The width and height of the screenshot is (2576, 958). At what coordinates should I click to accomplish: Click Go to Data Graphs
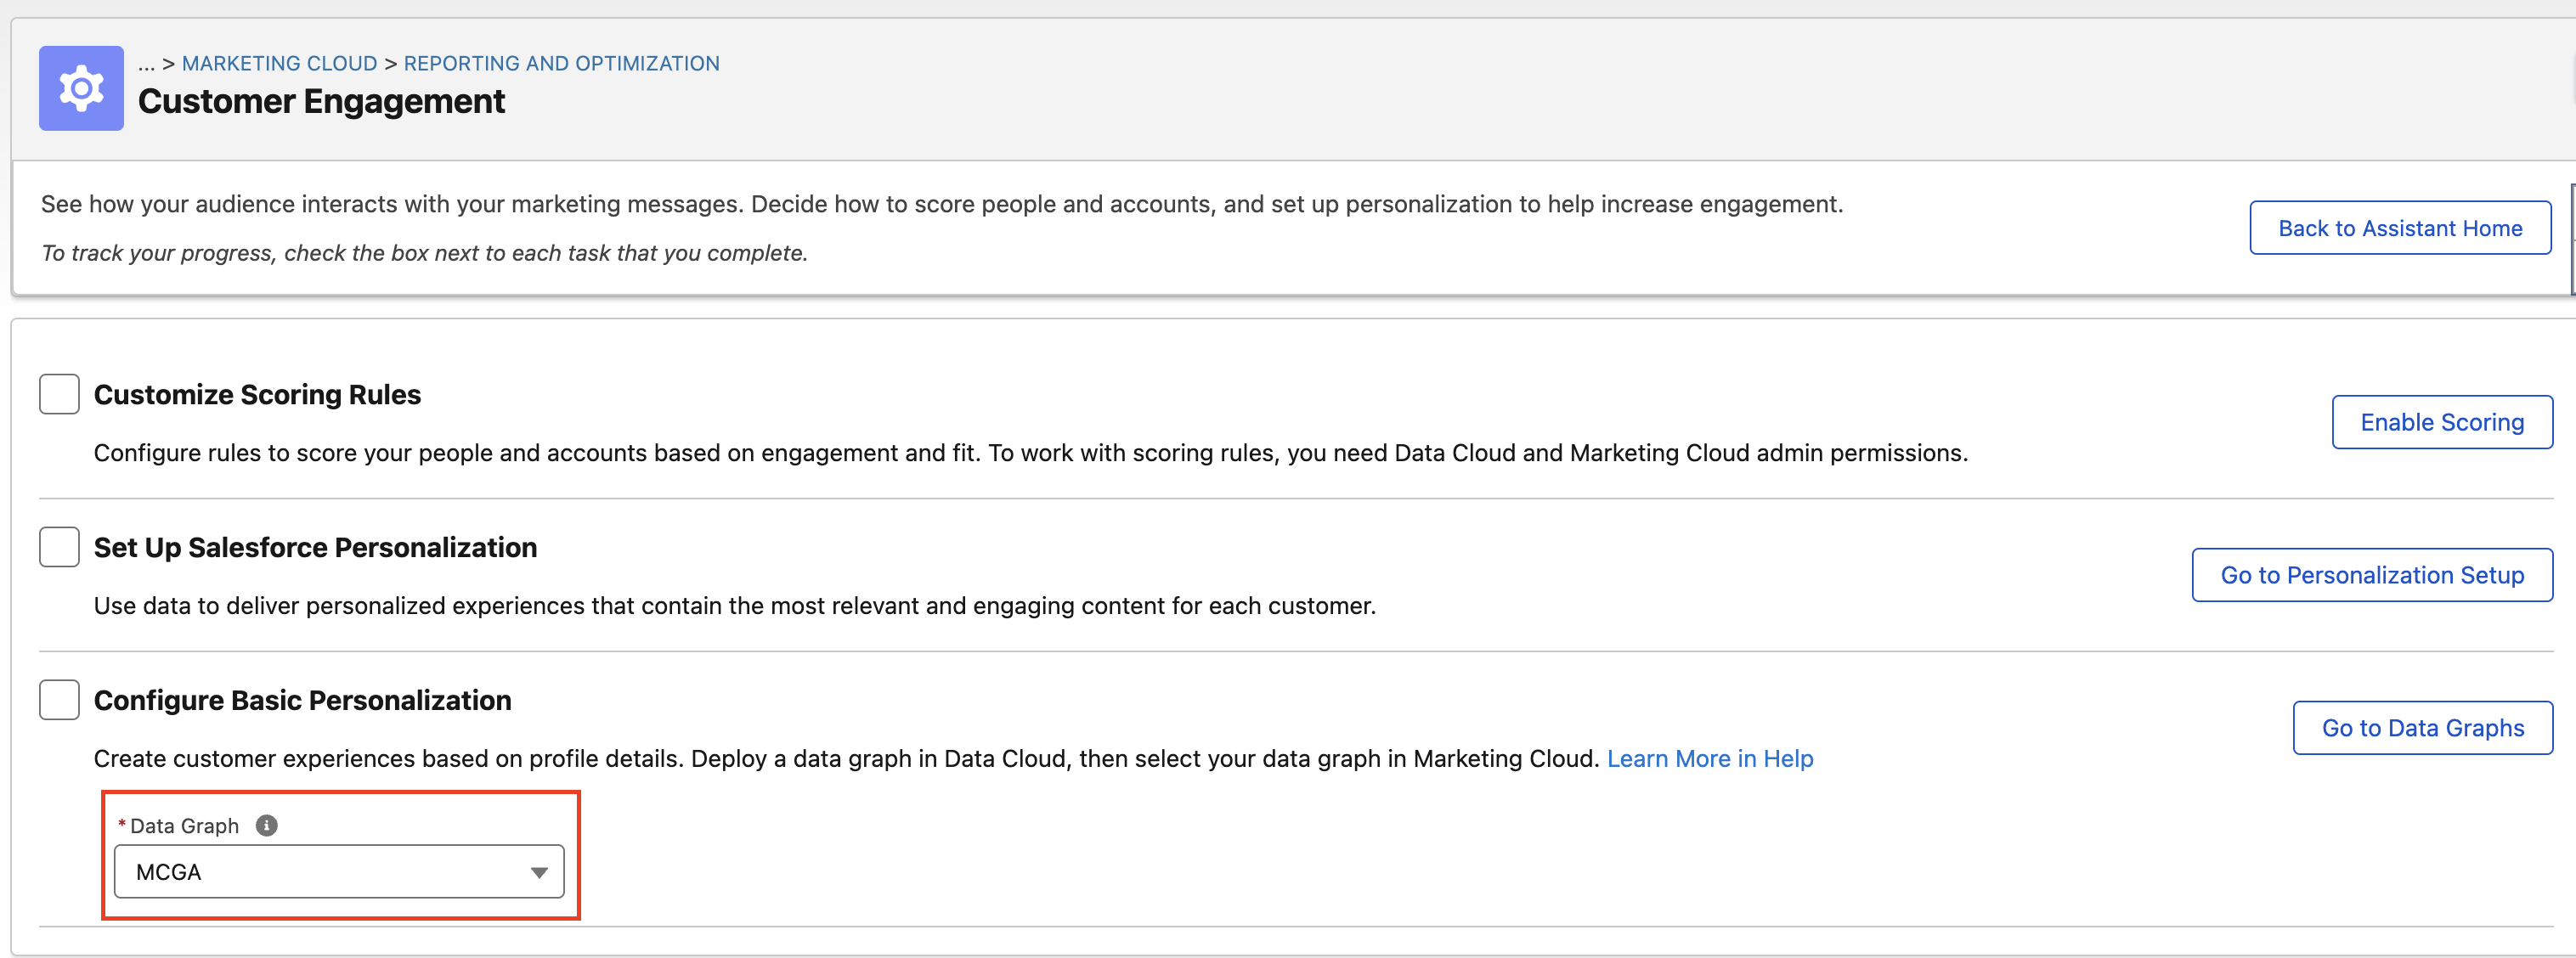coord(2423,727)
